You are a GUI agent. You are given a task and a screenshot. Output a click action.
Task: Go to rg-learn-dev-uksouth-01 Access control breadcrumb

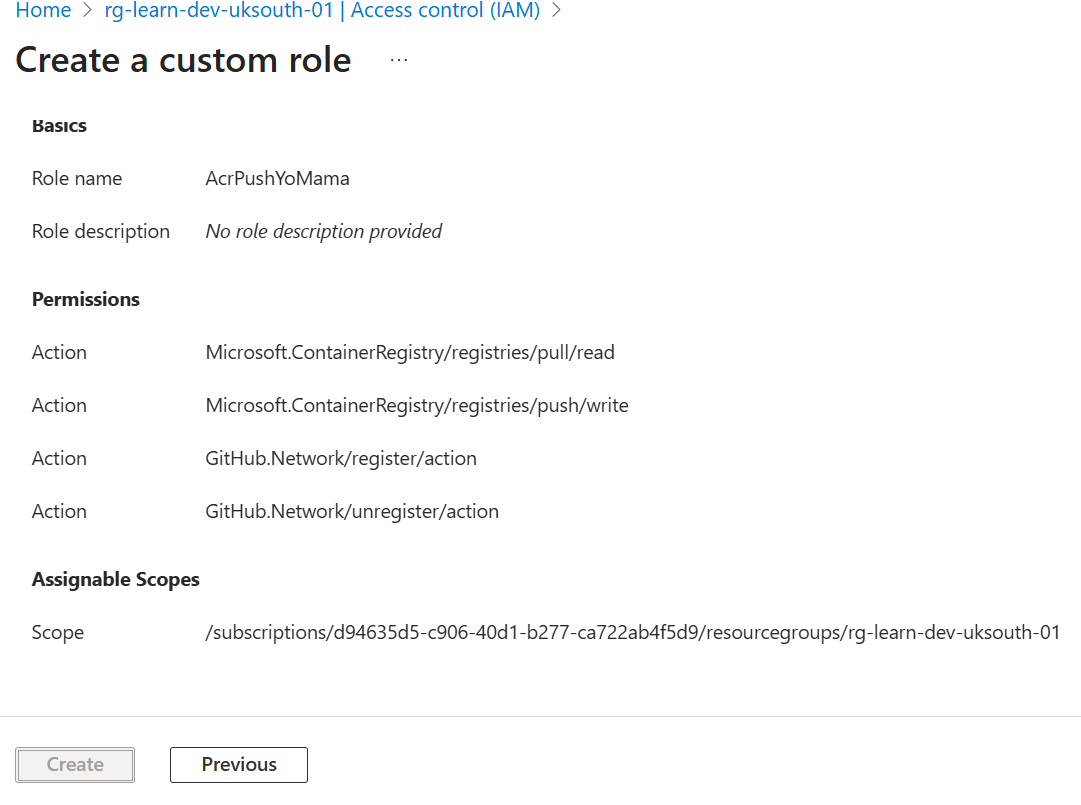click(x=322, y=11)
